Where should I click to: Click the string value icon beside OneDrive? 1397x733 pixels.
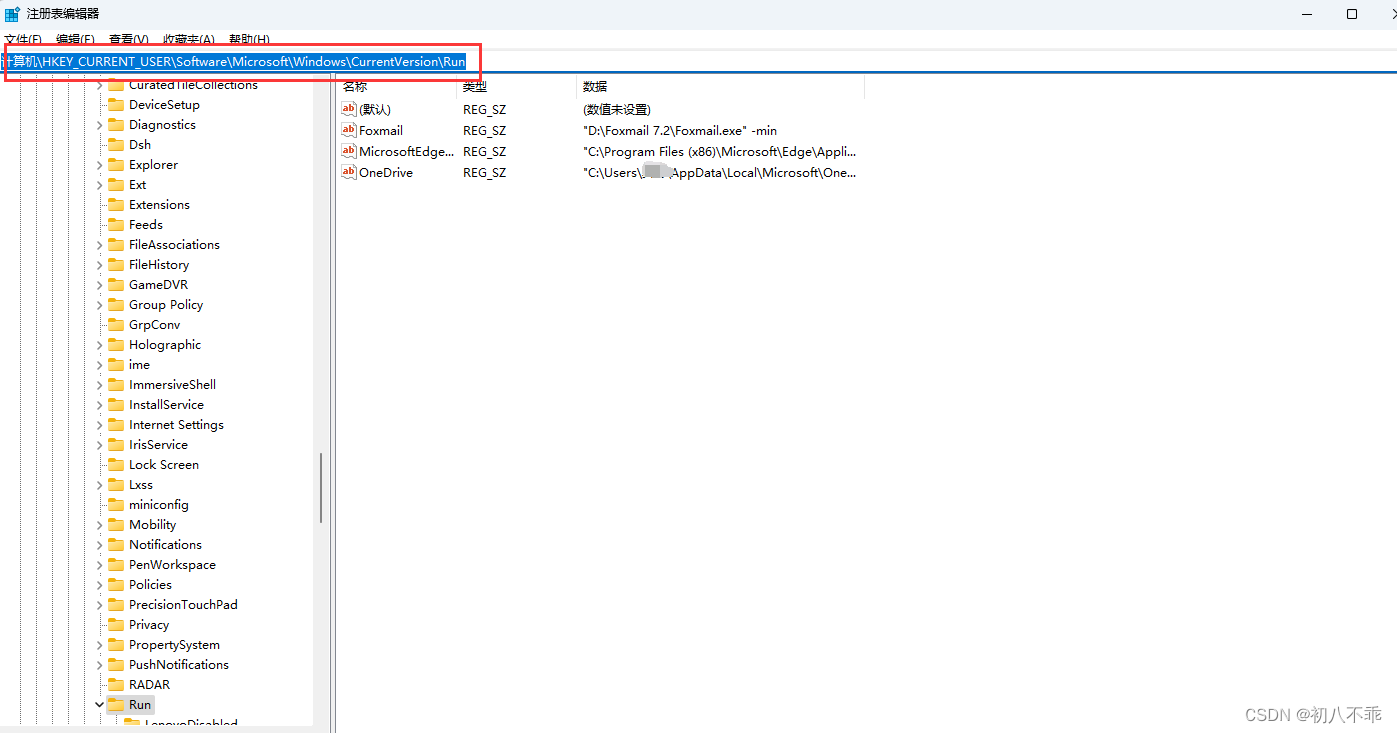click(x=349, y=172)
